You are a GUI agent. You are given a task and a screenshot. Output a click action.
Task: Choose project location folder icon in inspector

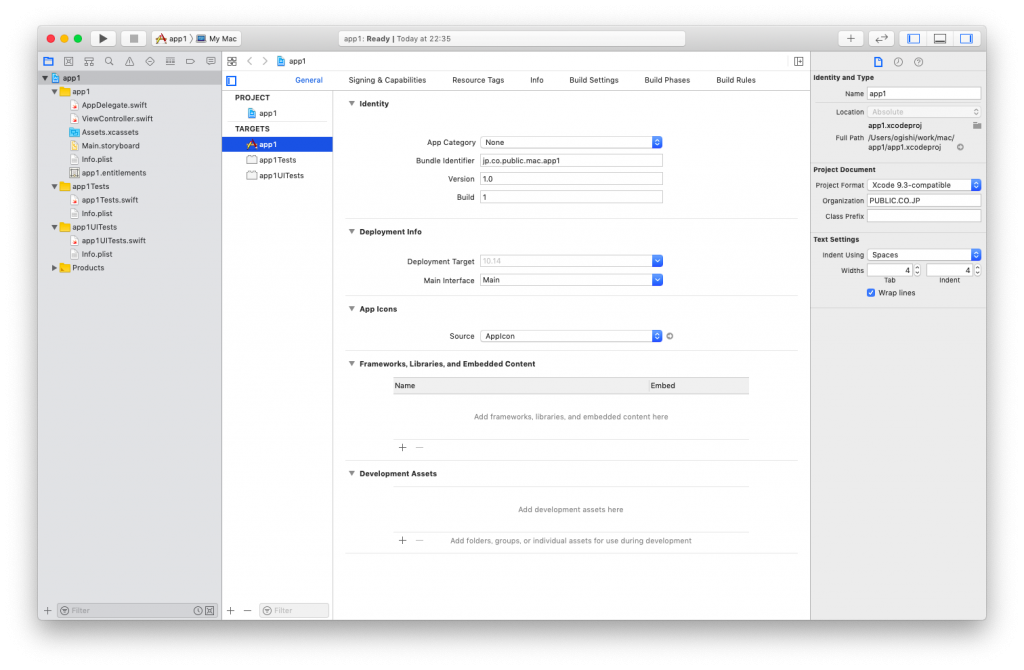pos(976,125)
